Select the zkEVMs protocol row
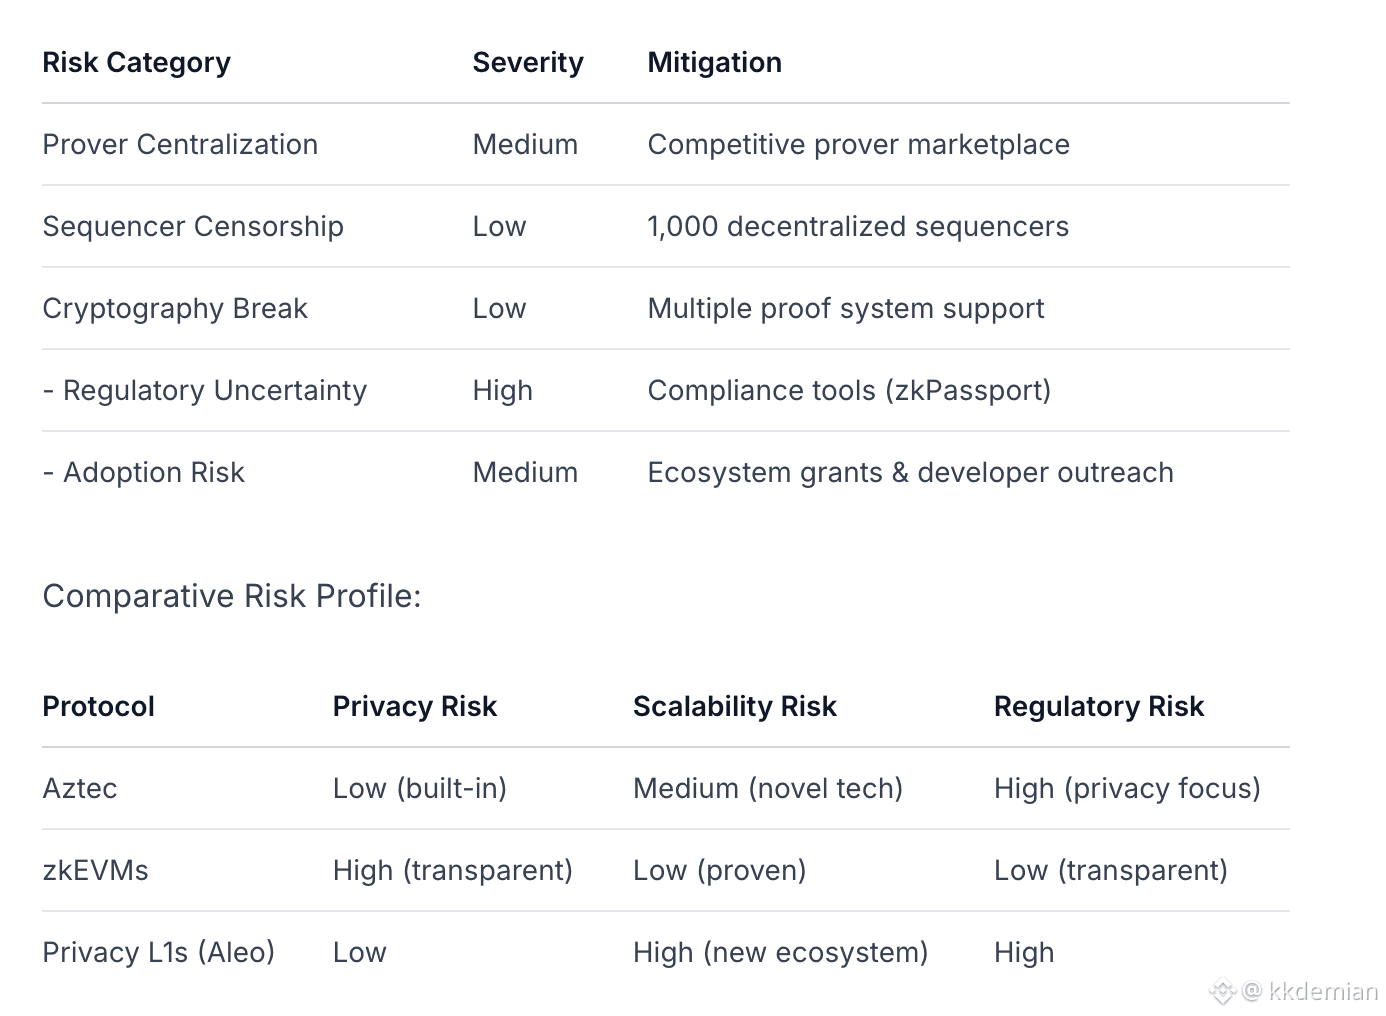The image size is (1386, 1016). (95, 871)
